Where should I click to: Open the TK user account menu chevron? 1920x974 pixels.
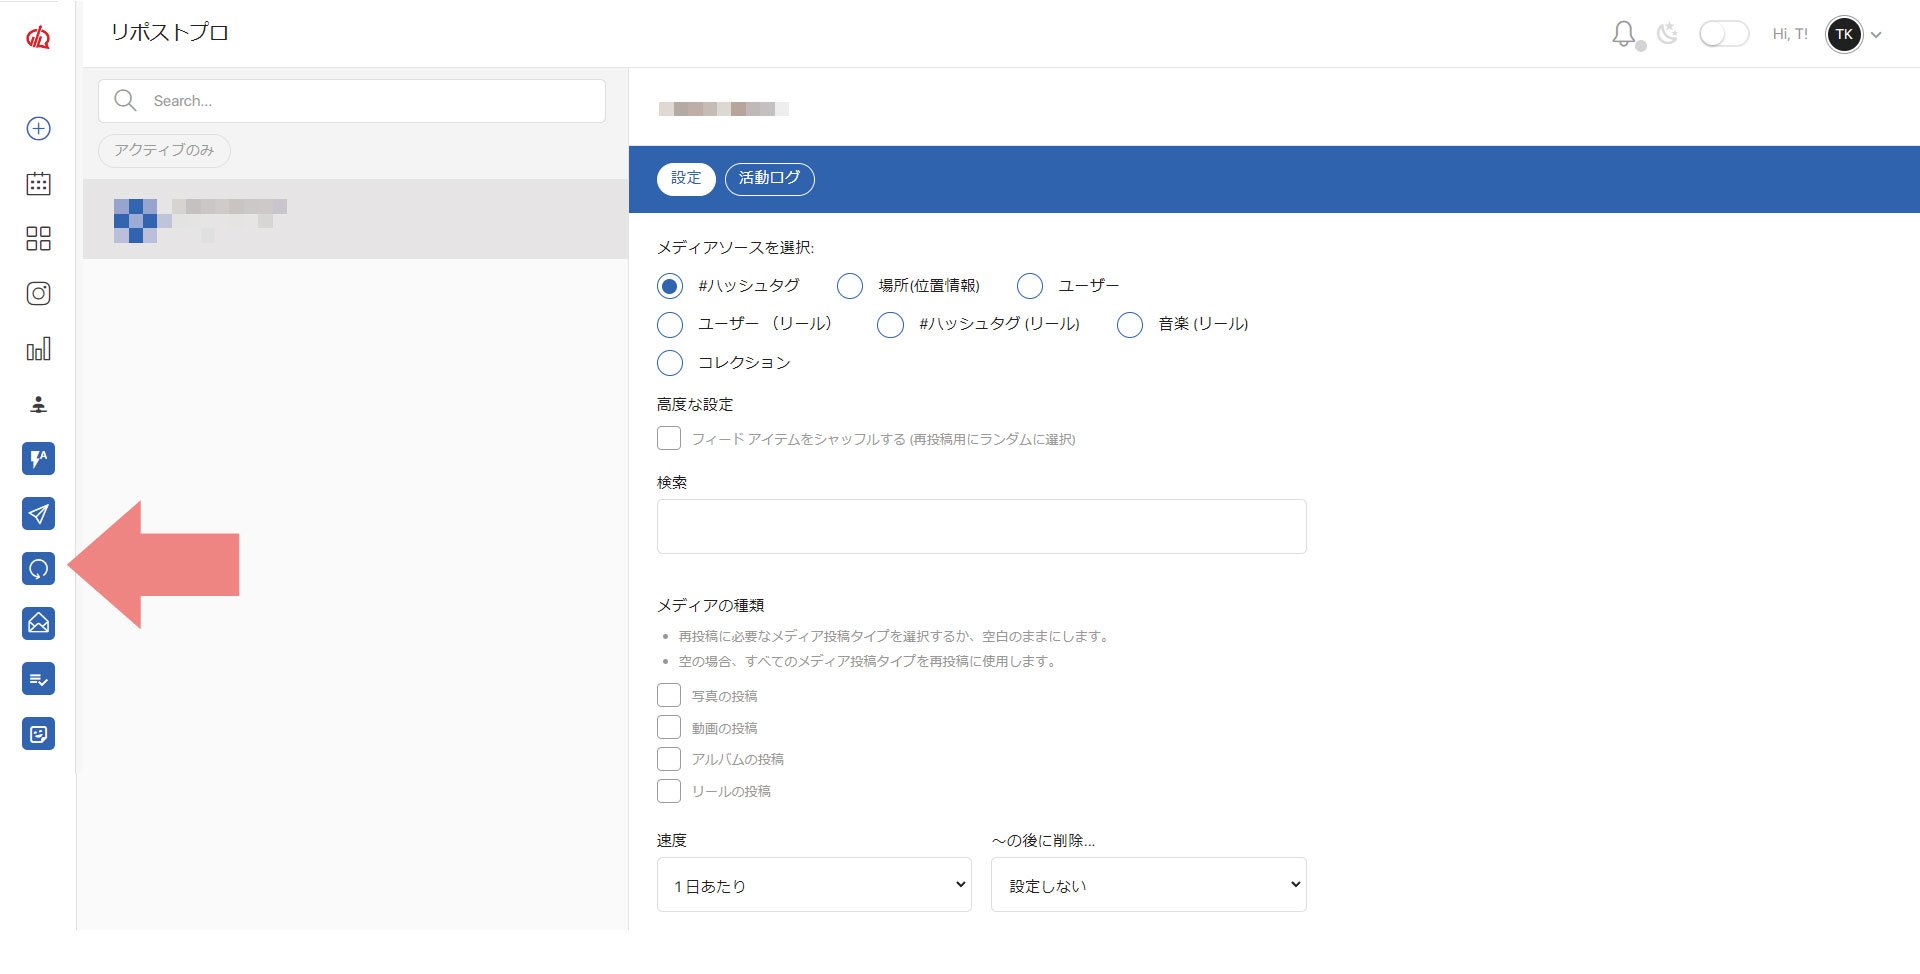1876,35
